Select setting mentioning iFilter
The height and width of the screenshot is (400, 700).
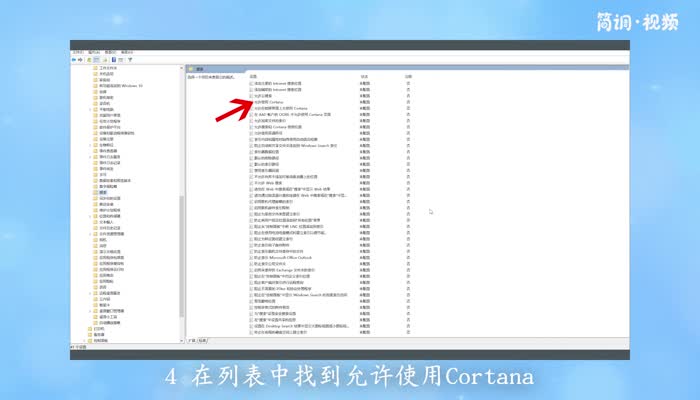[x=283, y=289]
